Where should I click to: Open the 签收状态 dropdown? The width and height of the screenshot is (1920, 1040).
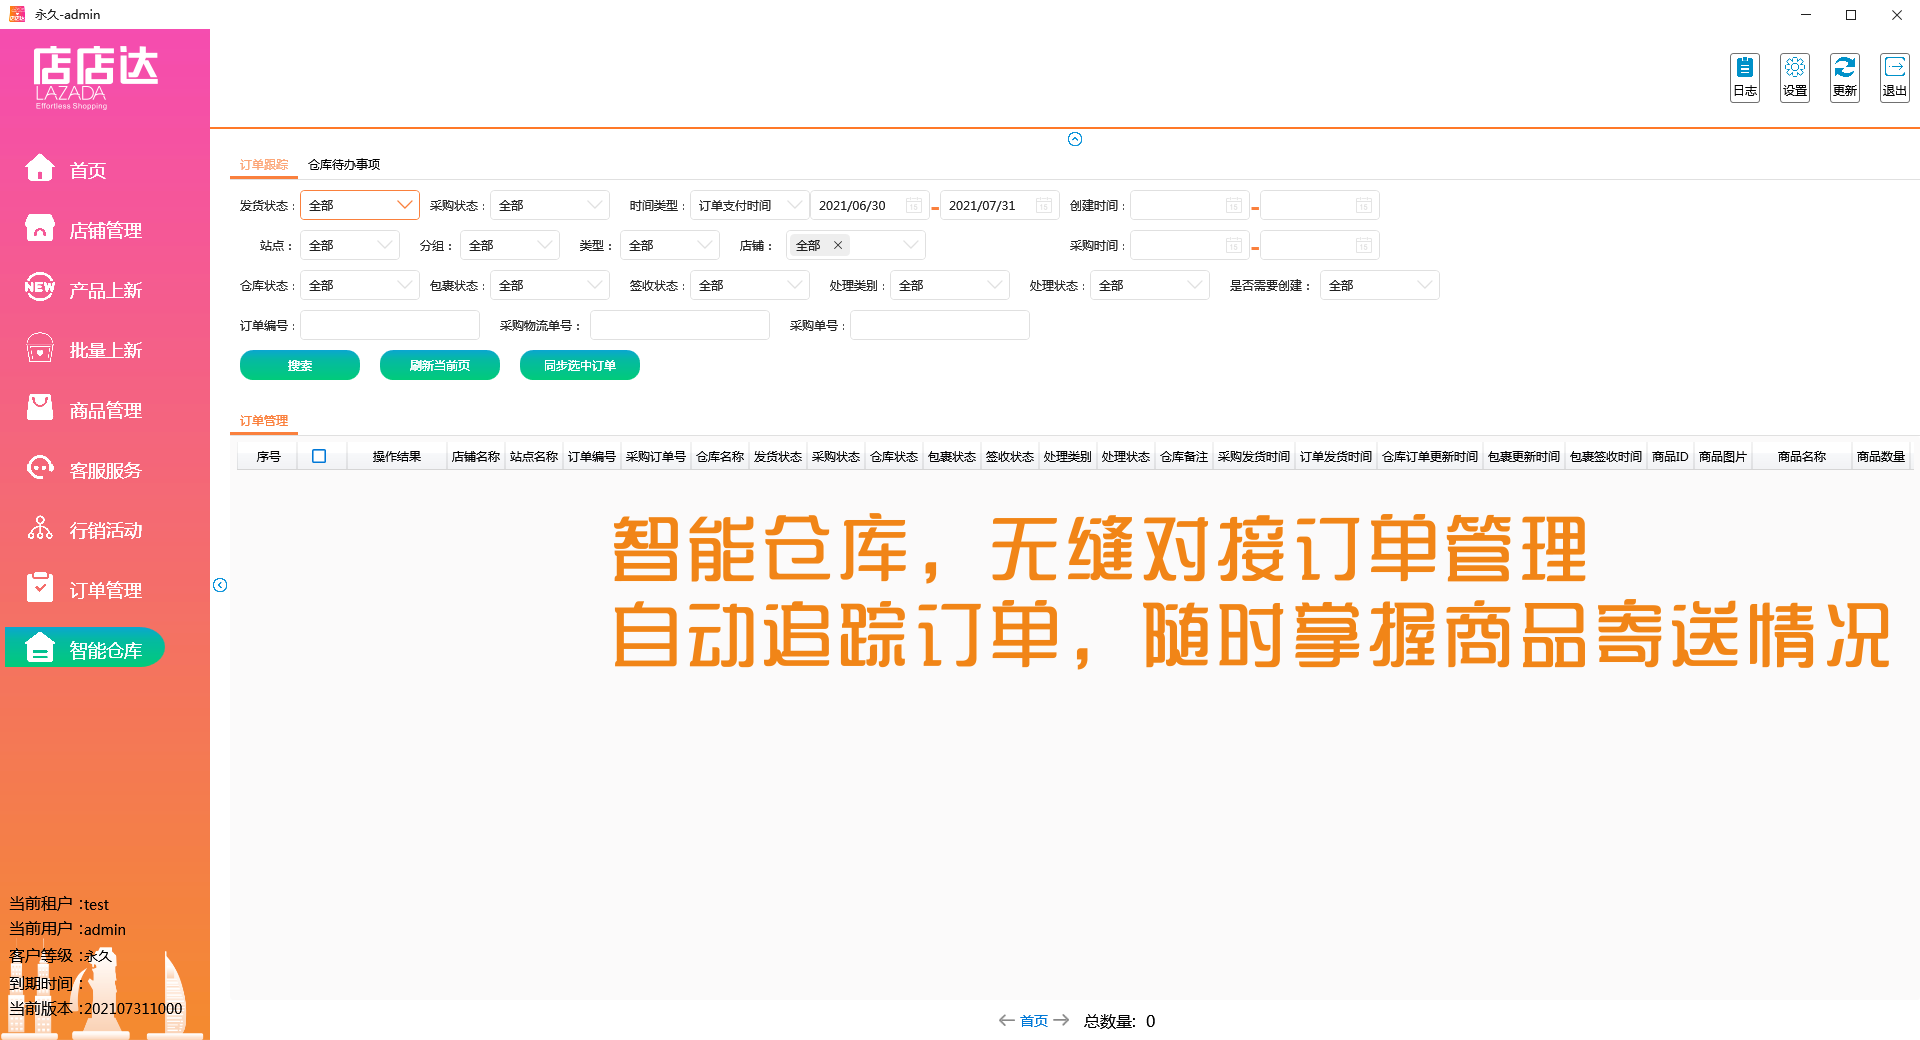click(x=750, y=285)
